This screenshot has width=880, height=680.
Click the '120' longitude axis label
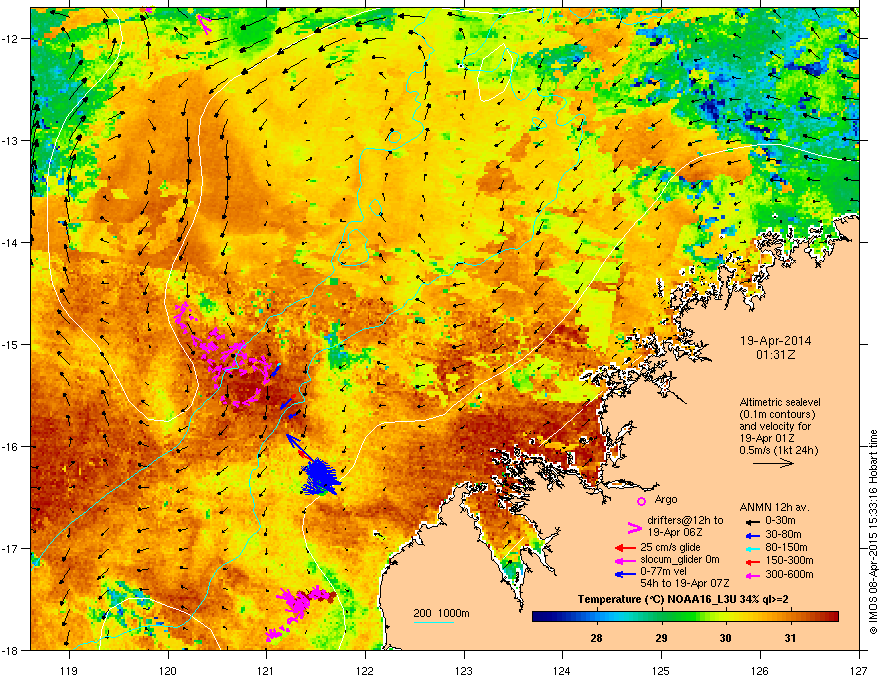tap(168, 670)
